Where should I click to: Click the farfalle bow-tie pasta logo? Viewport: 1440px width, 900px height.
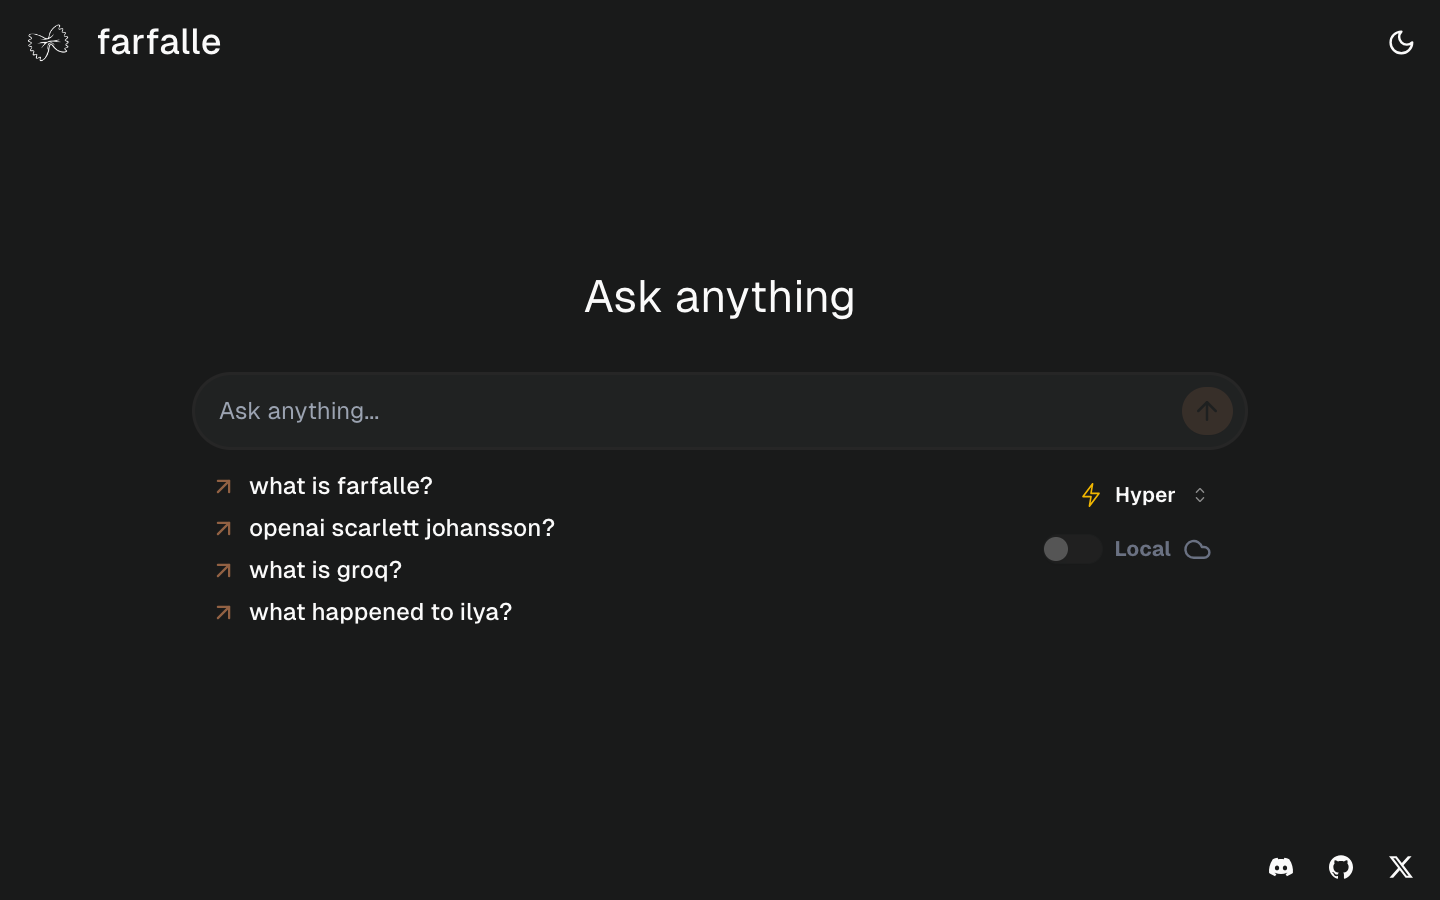coord(48,43)
